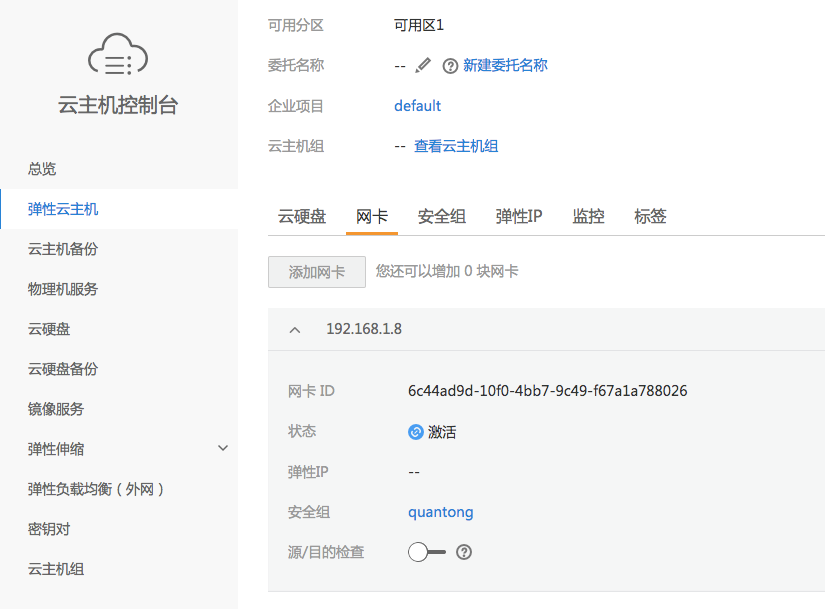Click the help icon next to 新建委托名称

(450, 66)
